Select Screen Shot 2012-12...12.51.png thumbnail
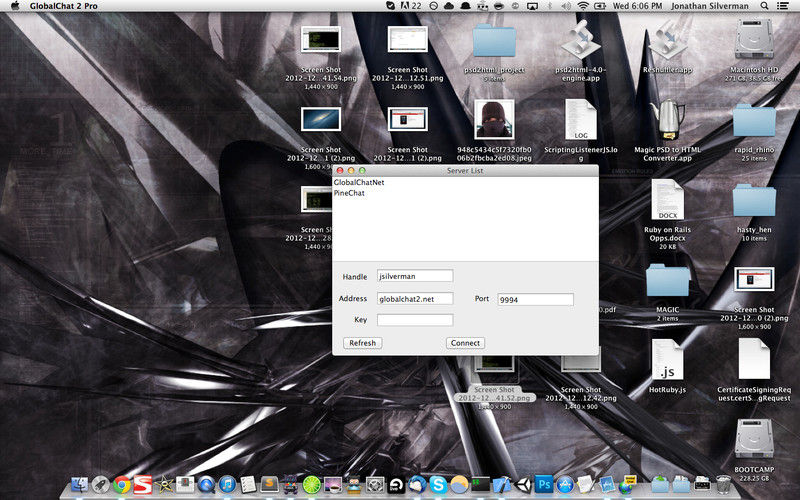800x500 pixels. 407,39
